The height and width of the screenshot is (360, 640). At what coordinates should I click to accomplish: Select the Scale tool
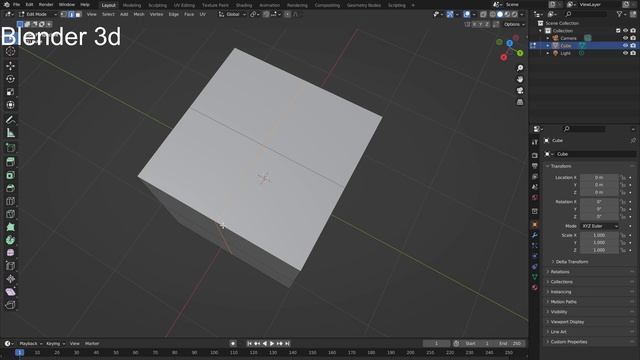pyautogui.click(x=11, y=92)
